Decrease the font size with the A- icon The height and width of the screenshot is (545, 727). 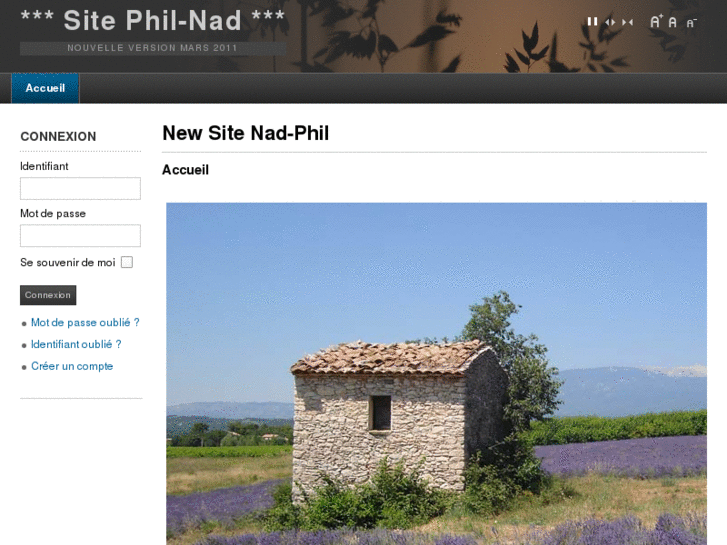(691, 23)
